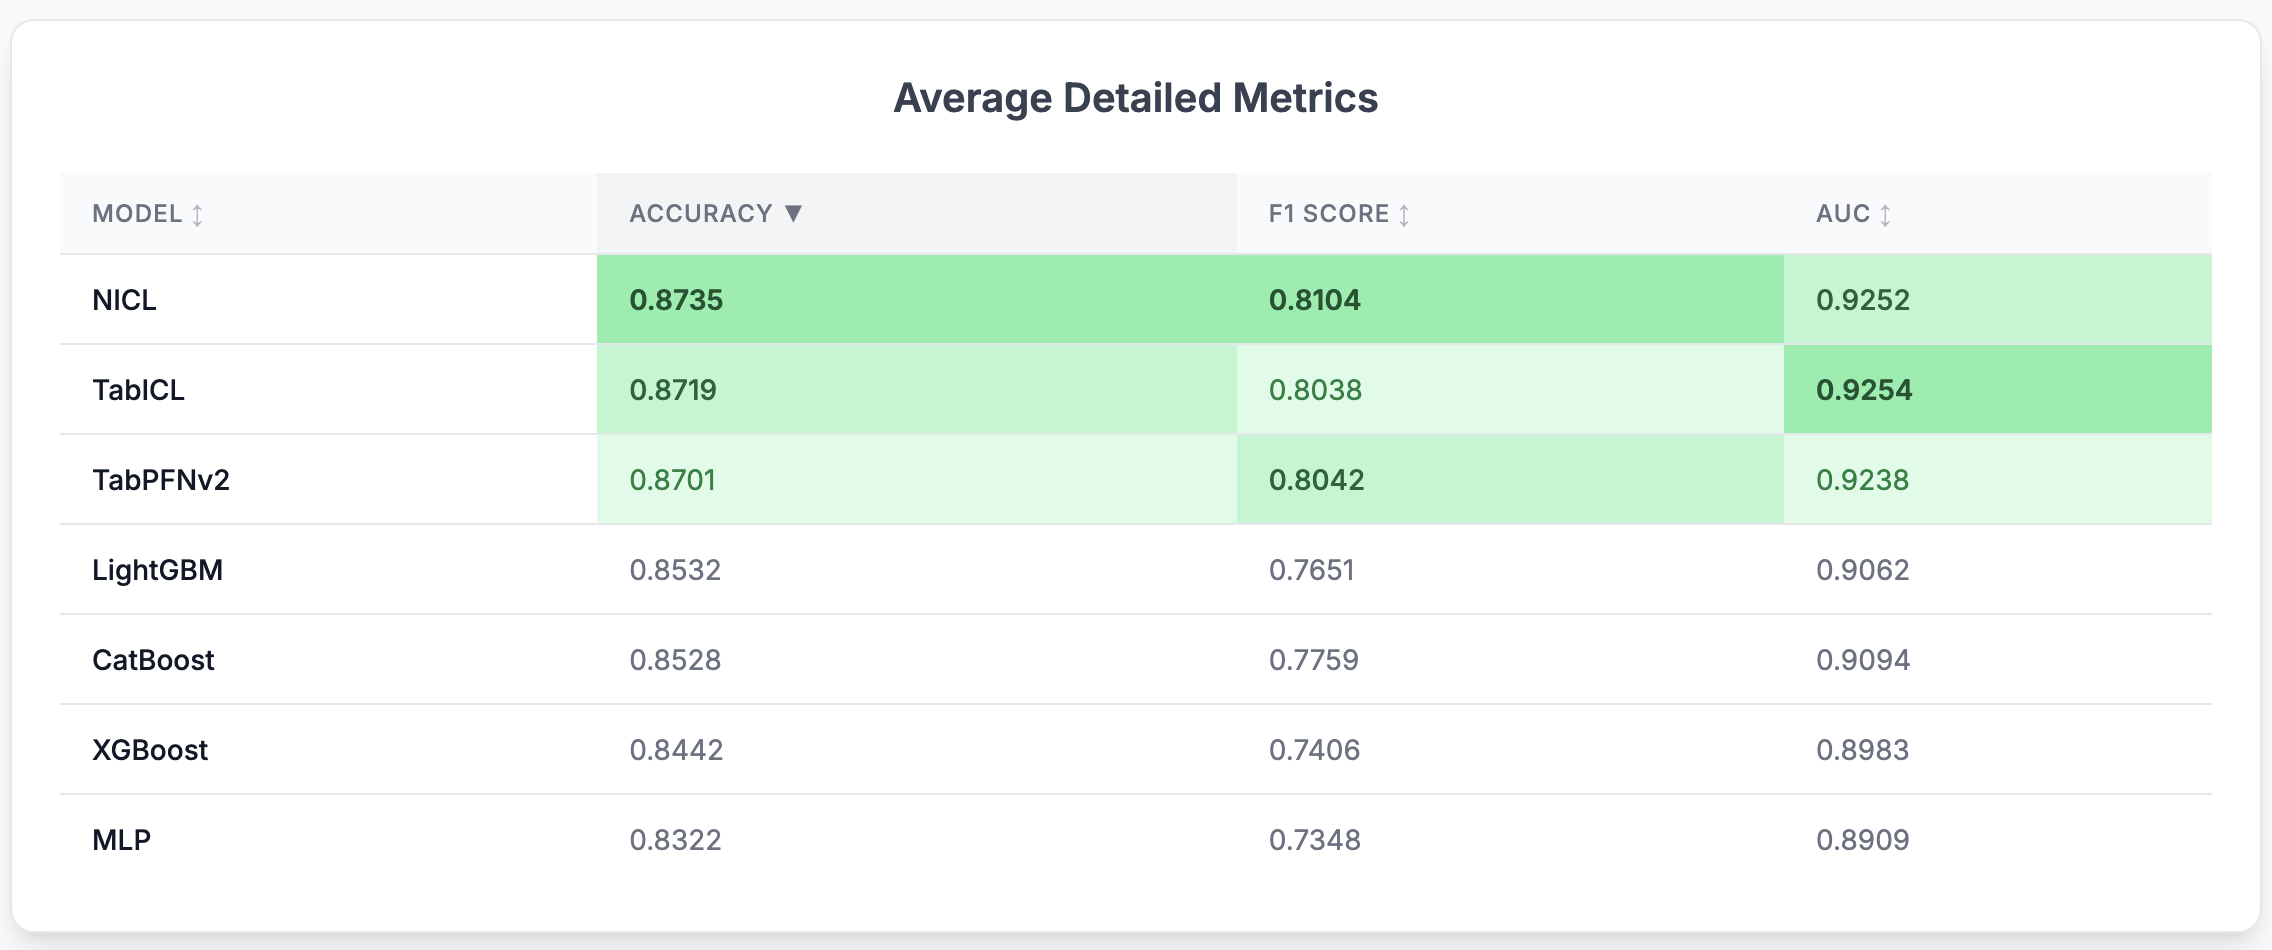Click LightGBM F1 score value 0.7651

(1311, 570)
